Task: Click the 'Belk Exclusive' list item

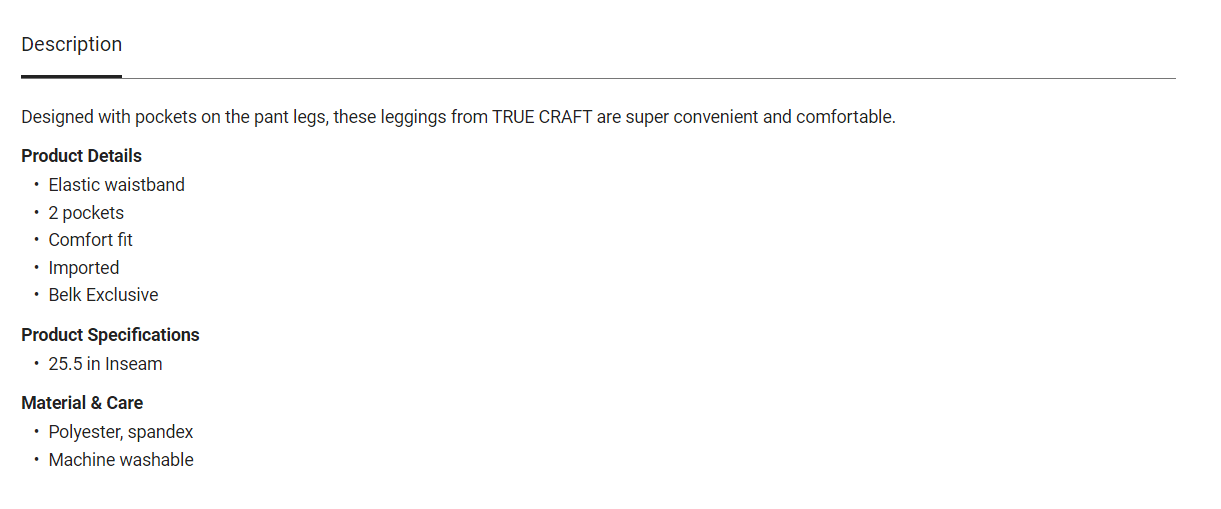Action: pyautogui.click(x=103, y=295)
